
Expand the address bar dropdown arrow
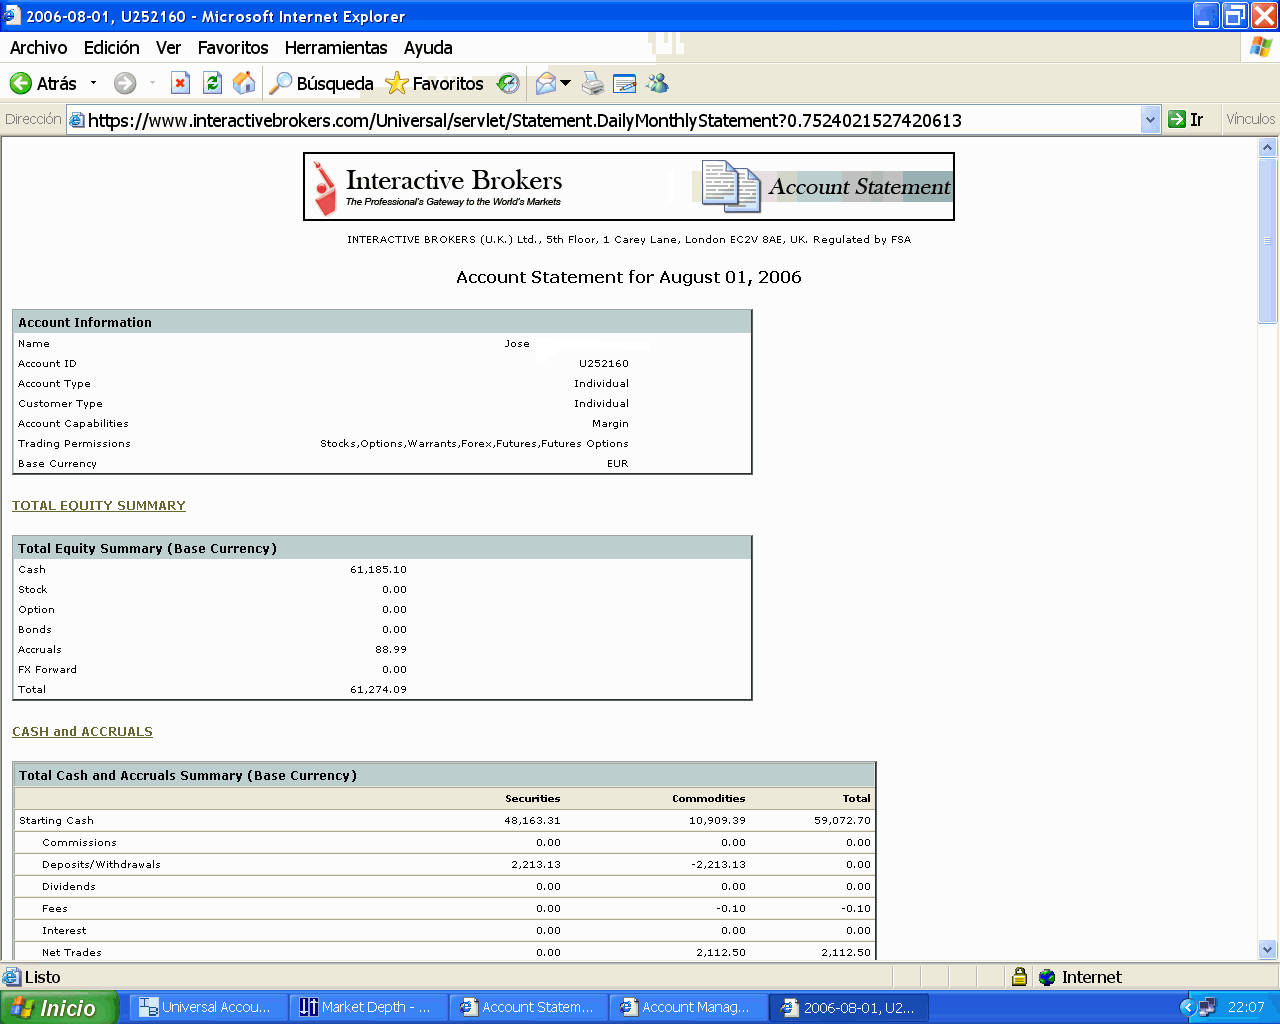tap(1150, 120)
